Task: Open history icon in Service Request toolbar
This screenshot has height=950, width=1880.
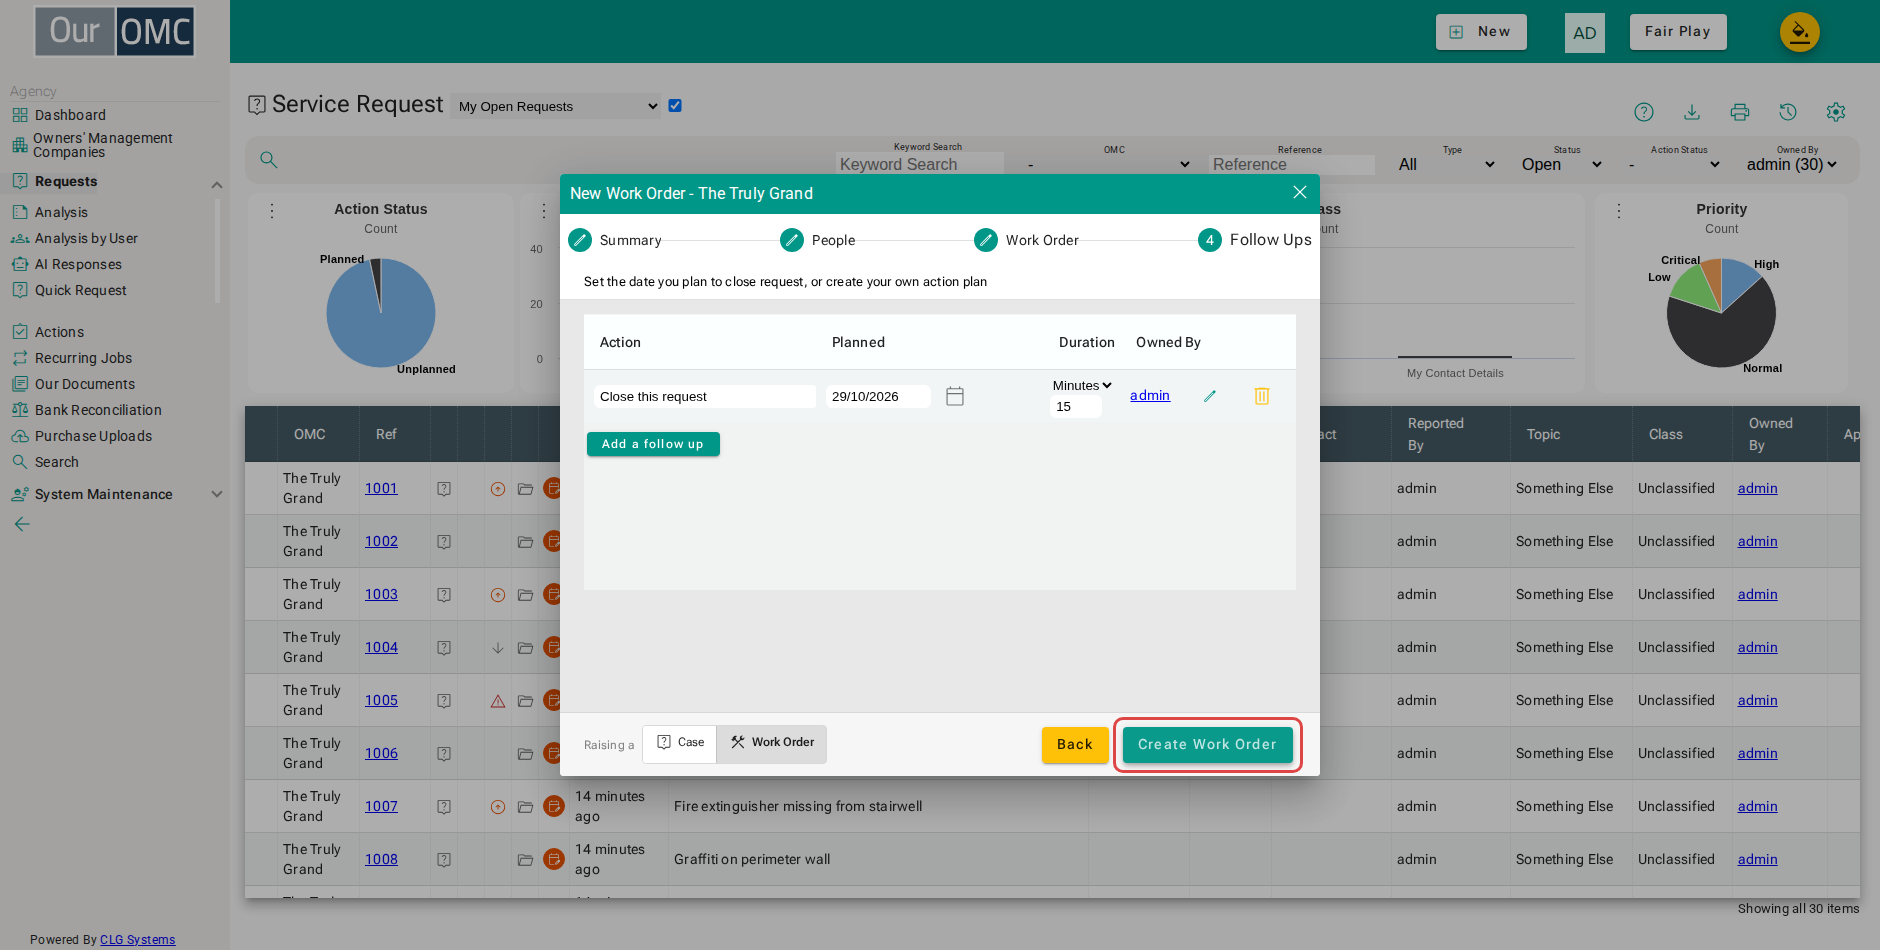Action: click(x=1788, y=112)
